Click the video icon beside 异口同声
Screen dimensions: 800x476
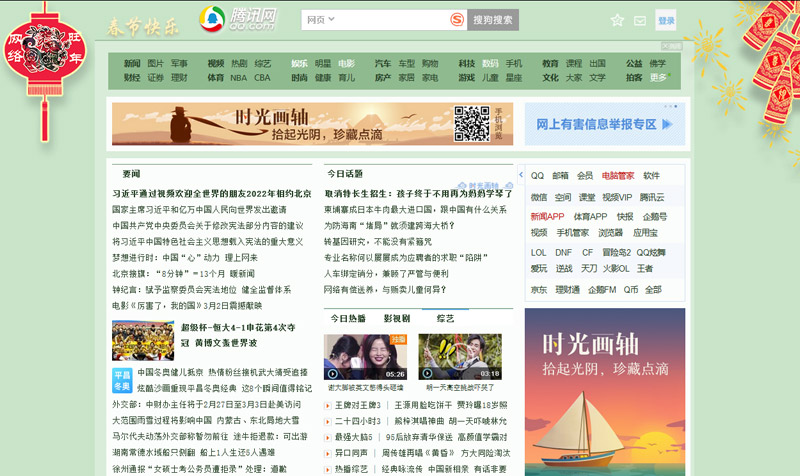(328, 454)
